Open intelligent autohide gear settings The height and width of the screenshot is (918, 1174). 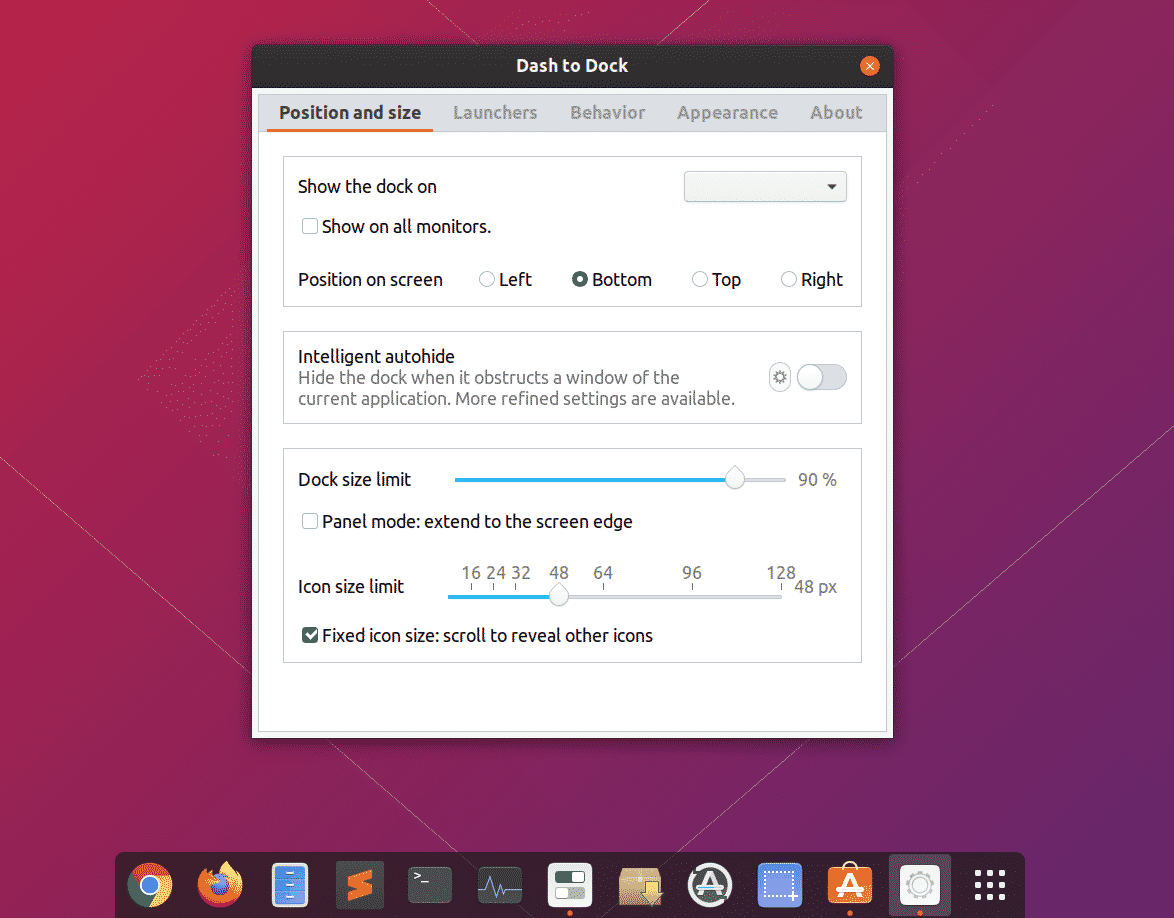tap(779, 377)
